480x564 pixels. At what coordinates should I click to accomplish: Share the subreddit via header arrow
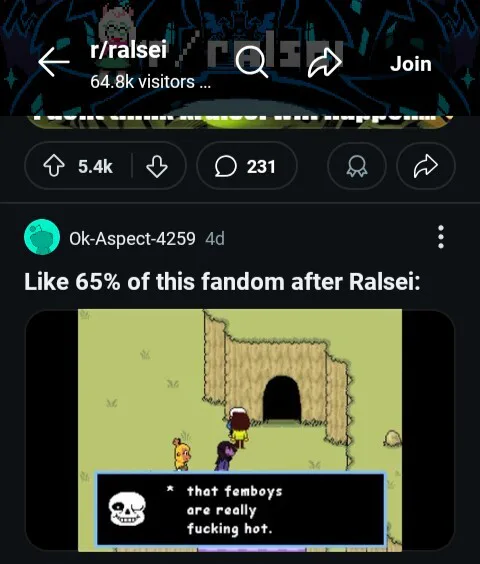coord(325,62)
